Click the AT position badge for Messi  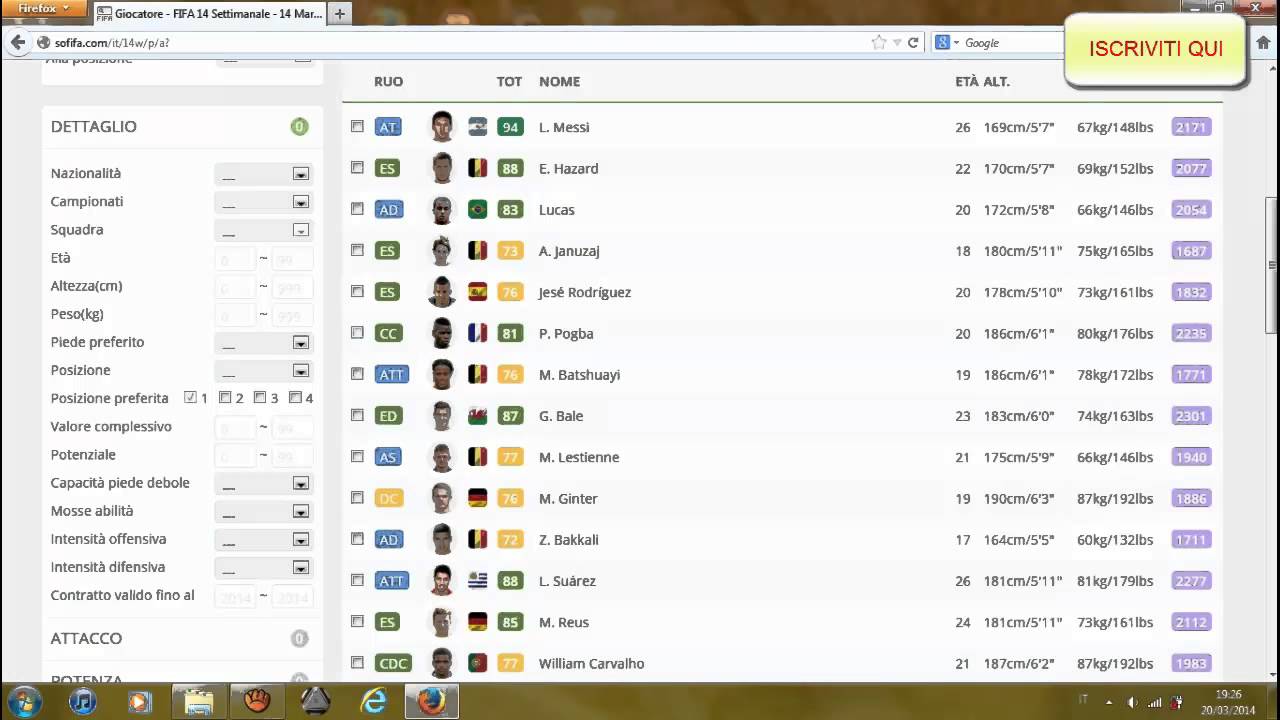pyautogui.click(x=388, y=127)
